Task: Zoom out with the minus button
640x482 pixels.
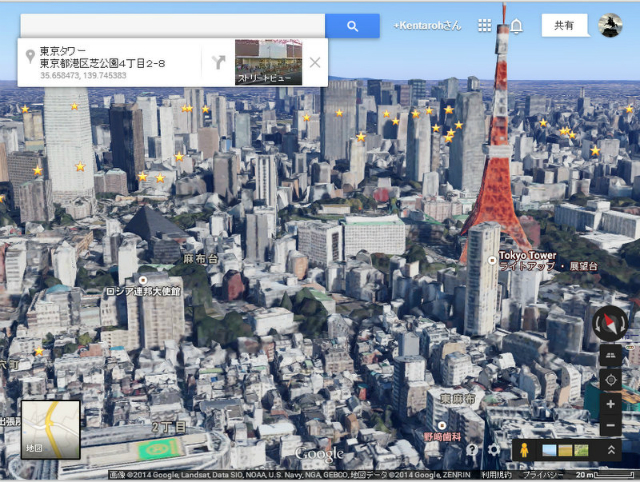Action: tap(611, 425)
